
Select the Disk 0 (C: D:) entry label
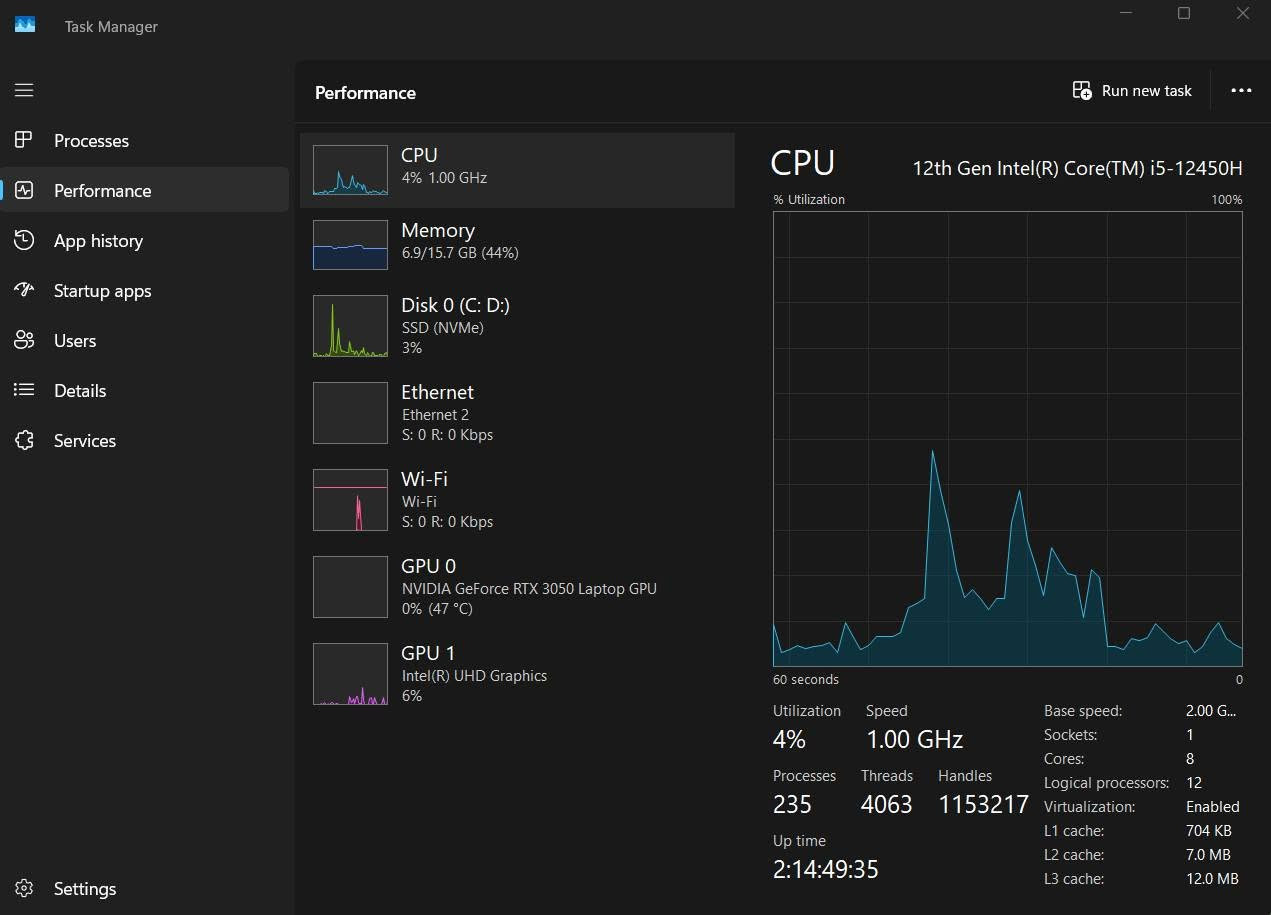pos(455,305)
